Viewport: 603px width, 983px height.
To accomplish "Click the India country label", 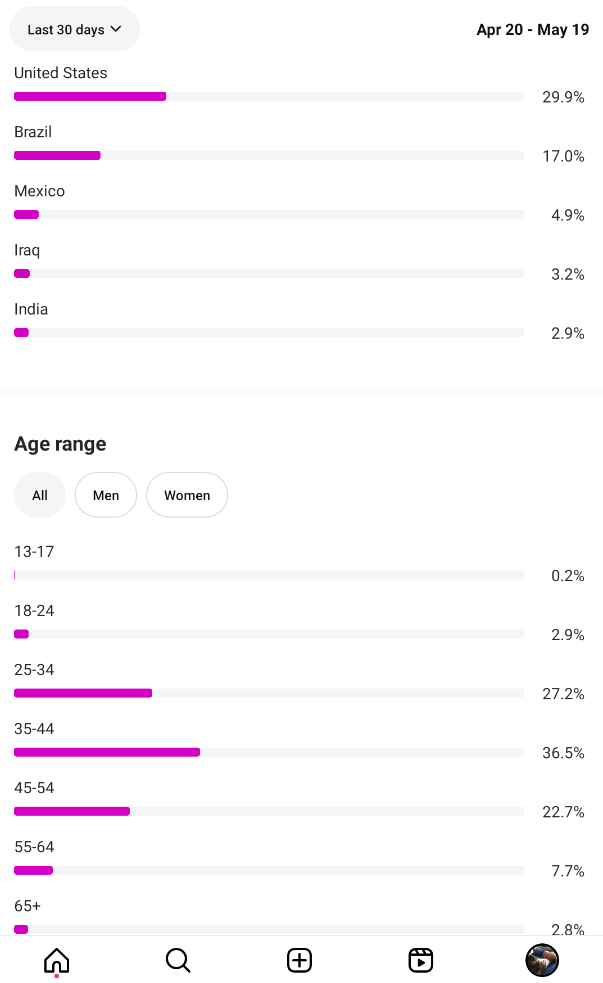I will pos(31,309).
